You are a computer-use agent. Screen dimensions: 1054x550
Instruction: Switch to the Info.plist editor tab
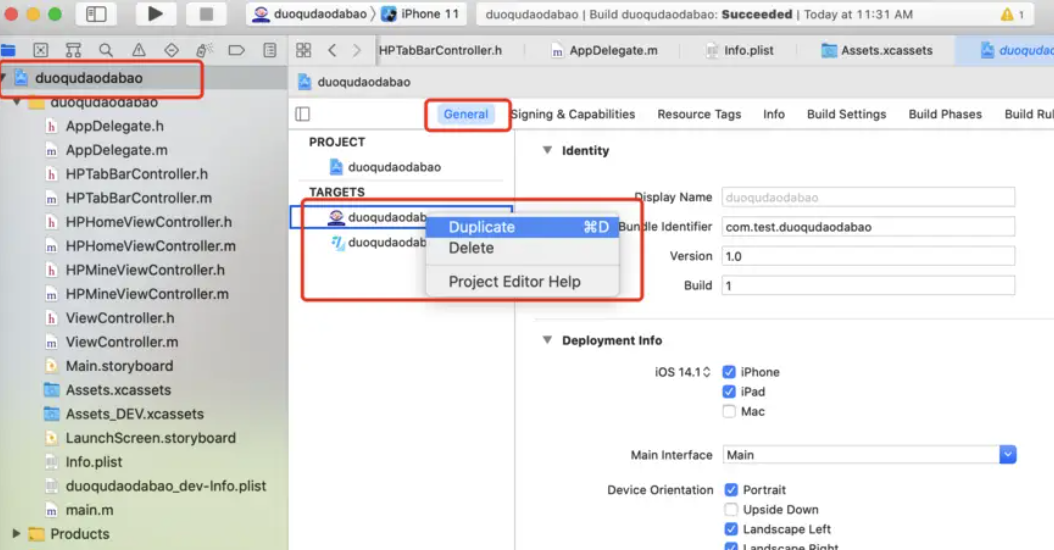[739, 50]
